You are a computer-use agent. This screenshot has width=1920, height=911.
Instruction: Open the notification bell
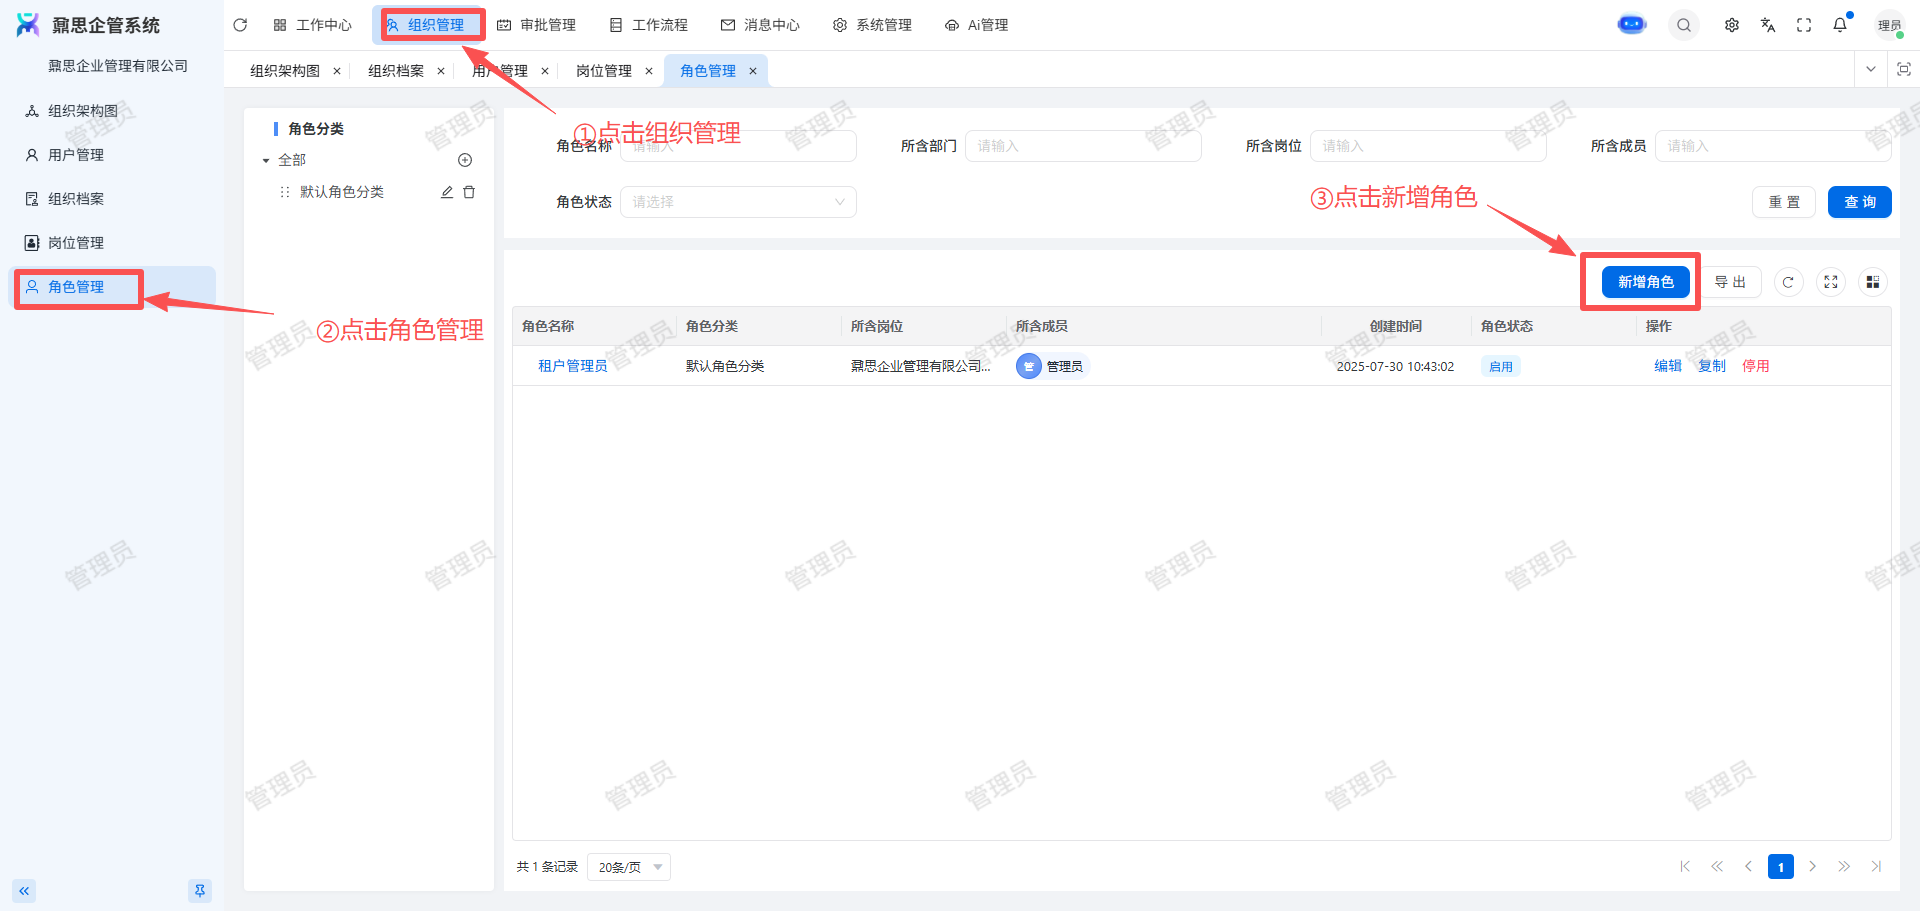pos(1840,25)
